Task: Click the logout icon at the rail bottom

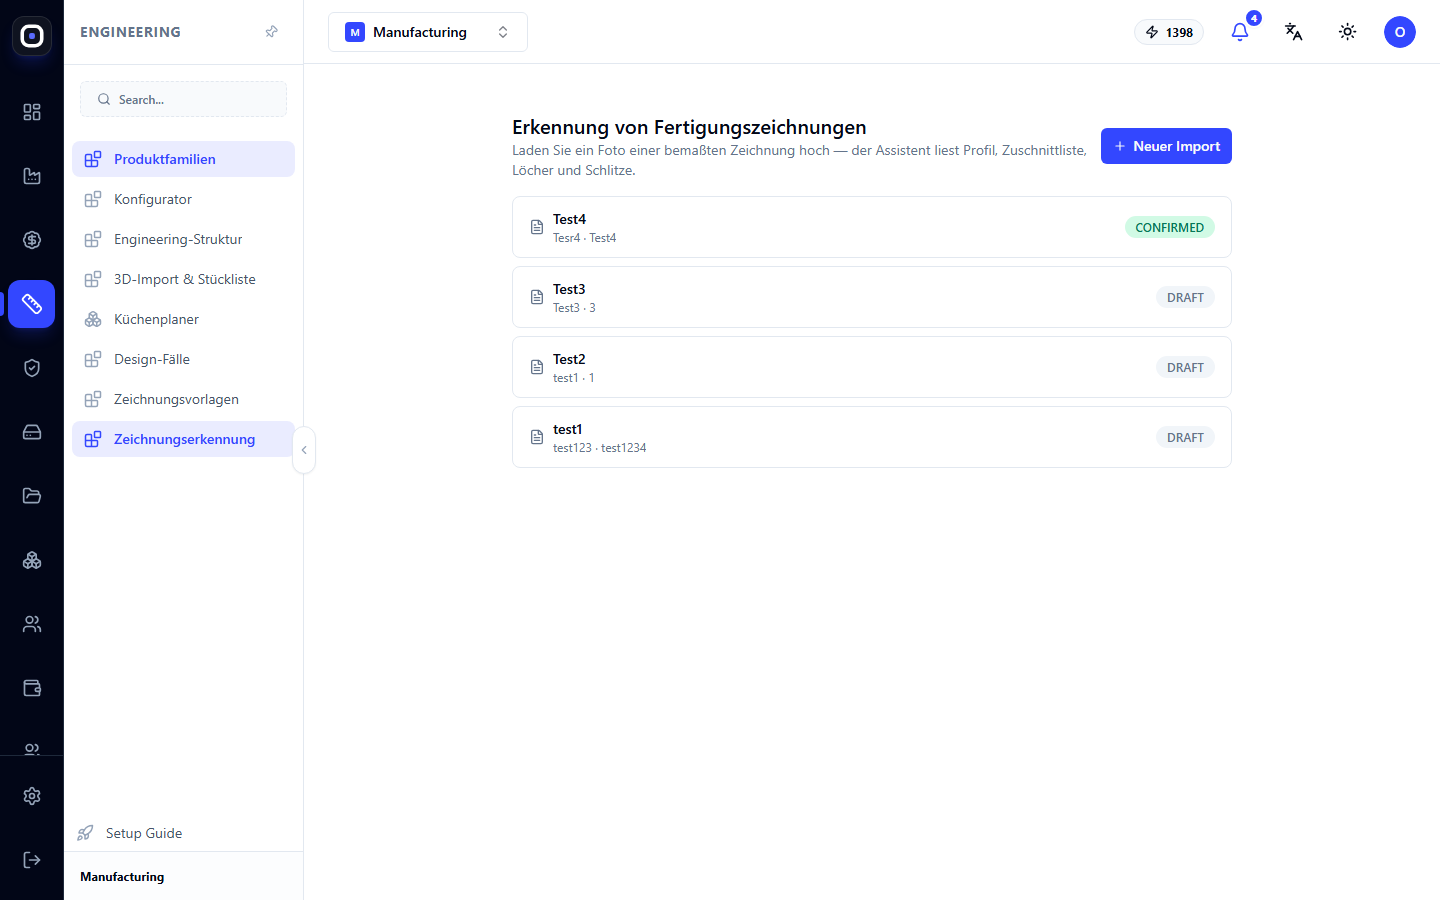Action: 32,860
